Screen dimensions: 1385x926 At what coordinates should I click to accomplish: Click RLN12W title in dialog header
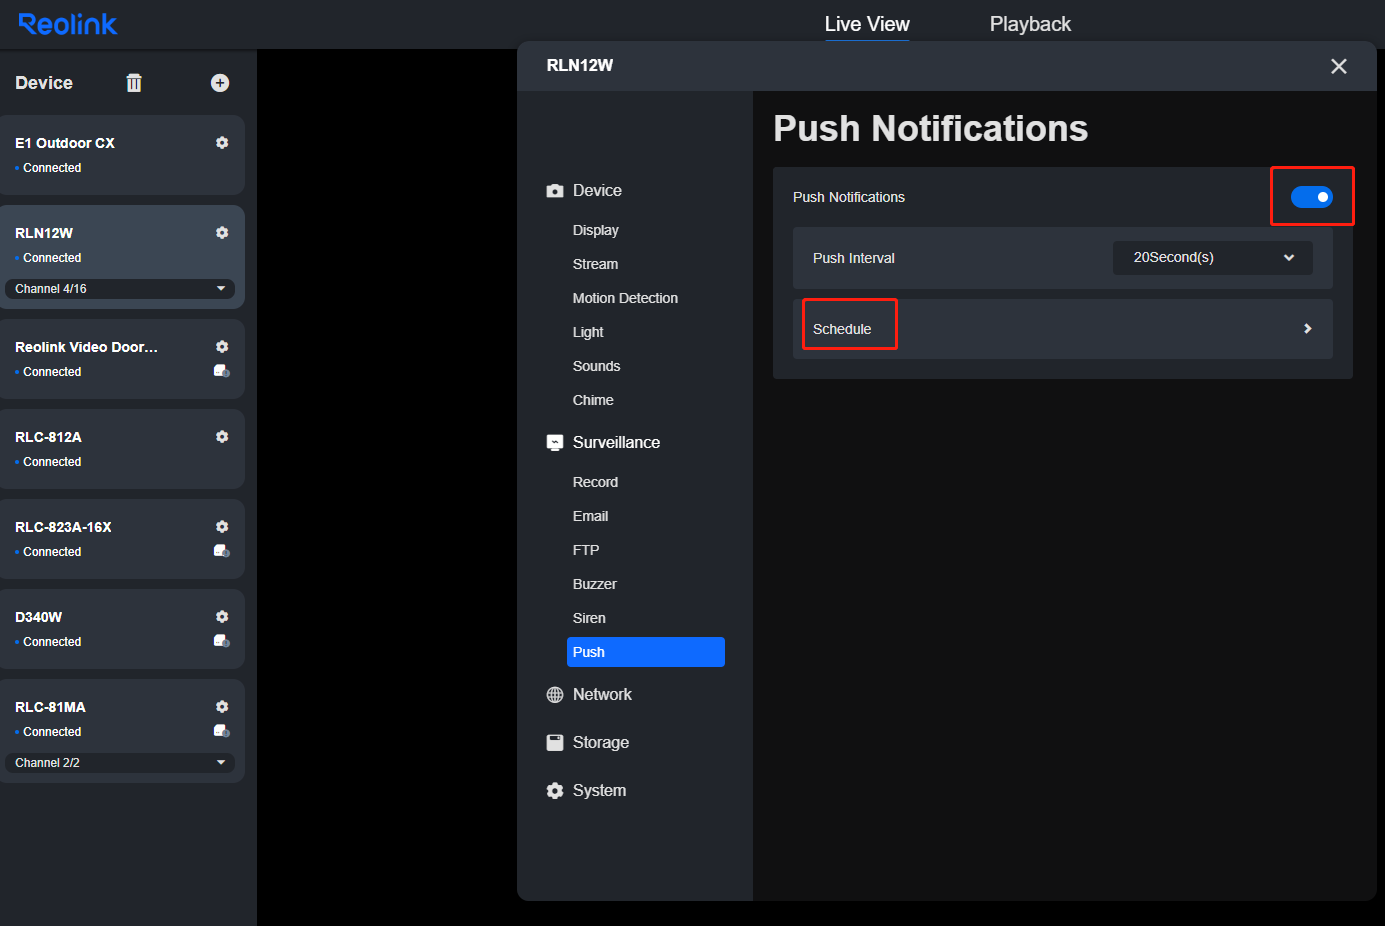[580, 66]
